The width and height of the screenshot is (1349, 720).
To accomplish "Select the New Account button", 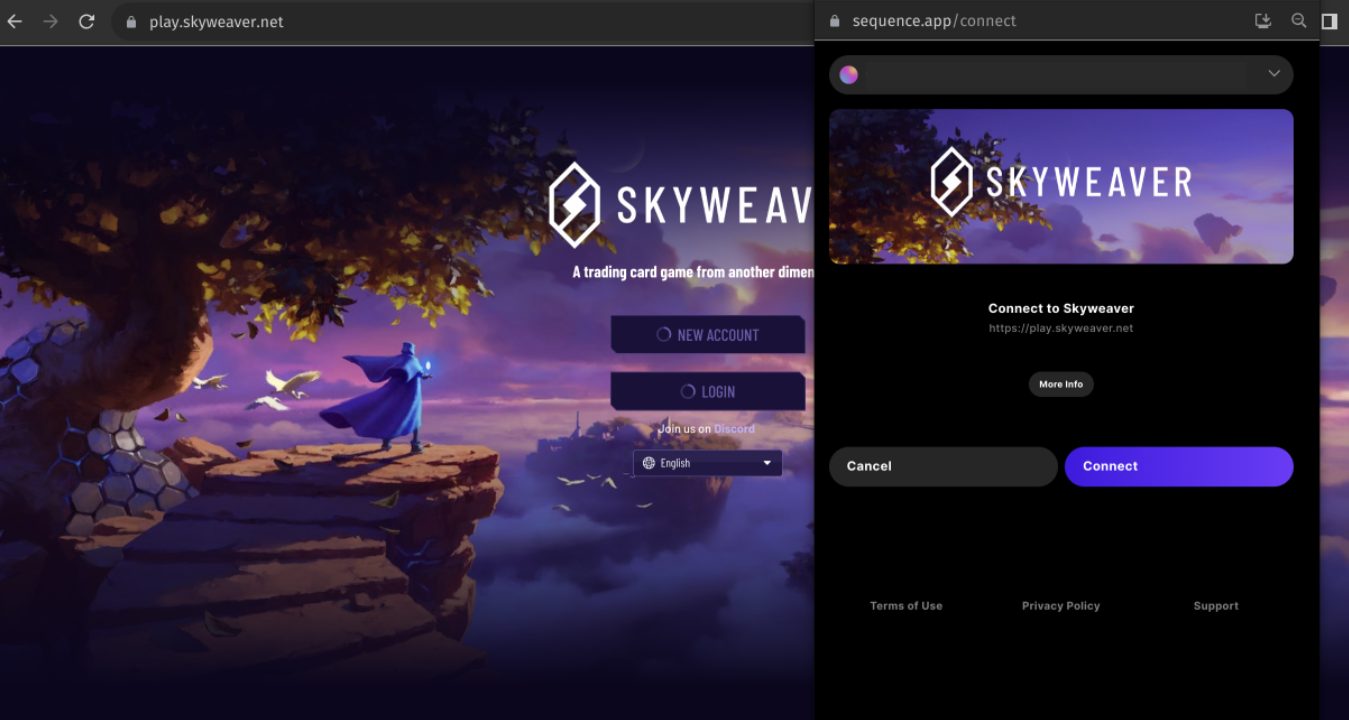I will pyautogui.click(x=707, y=335).
